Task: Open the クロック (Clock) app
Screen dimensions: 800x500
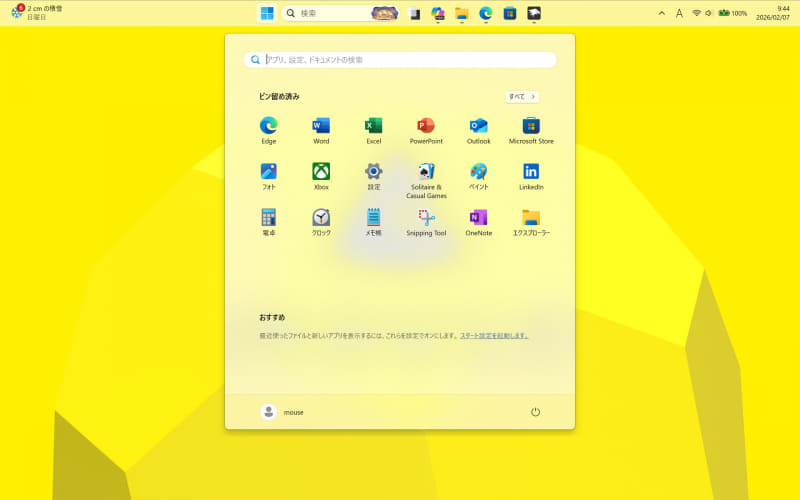Action: click(321, 222)
